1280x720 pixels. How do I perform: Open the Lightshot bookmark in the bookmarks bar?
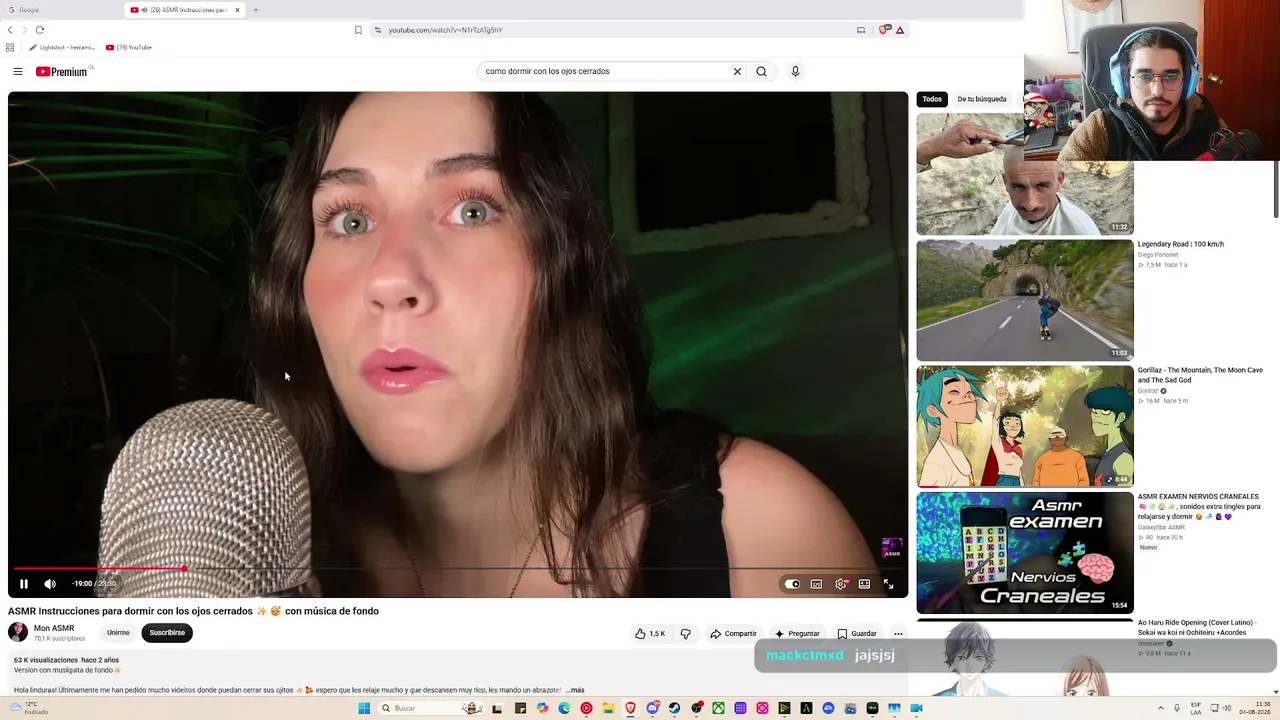pos(62,47)
